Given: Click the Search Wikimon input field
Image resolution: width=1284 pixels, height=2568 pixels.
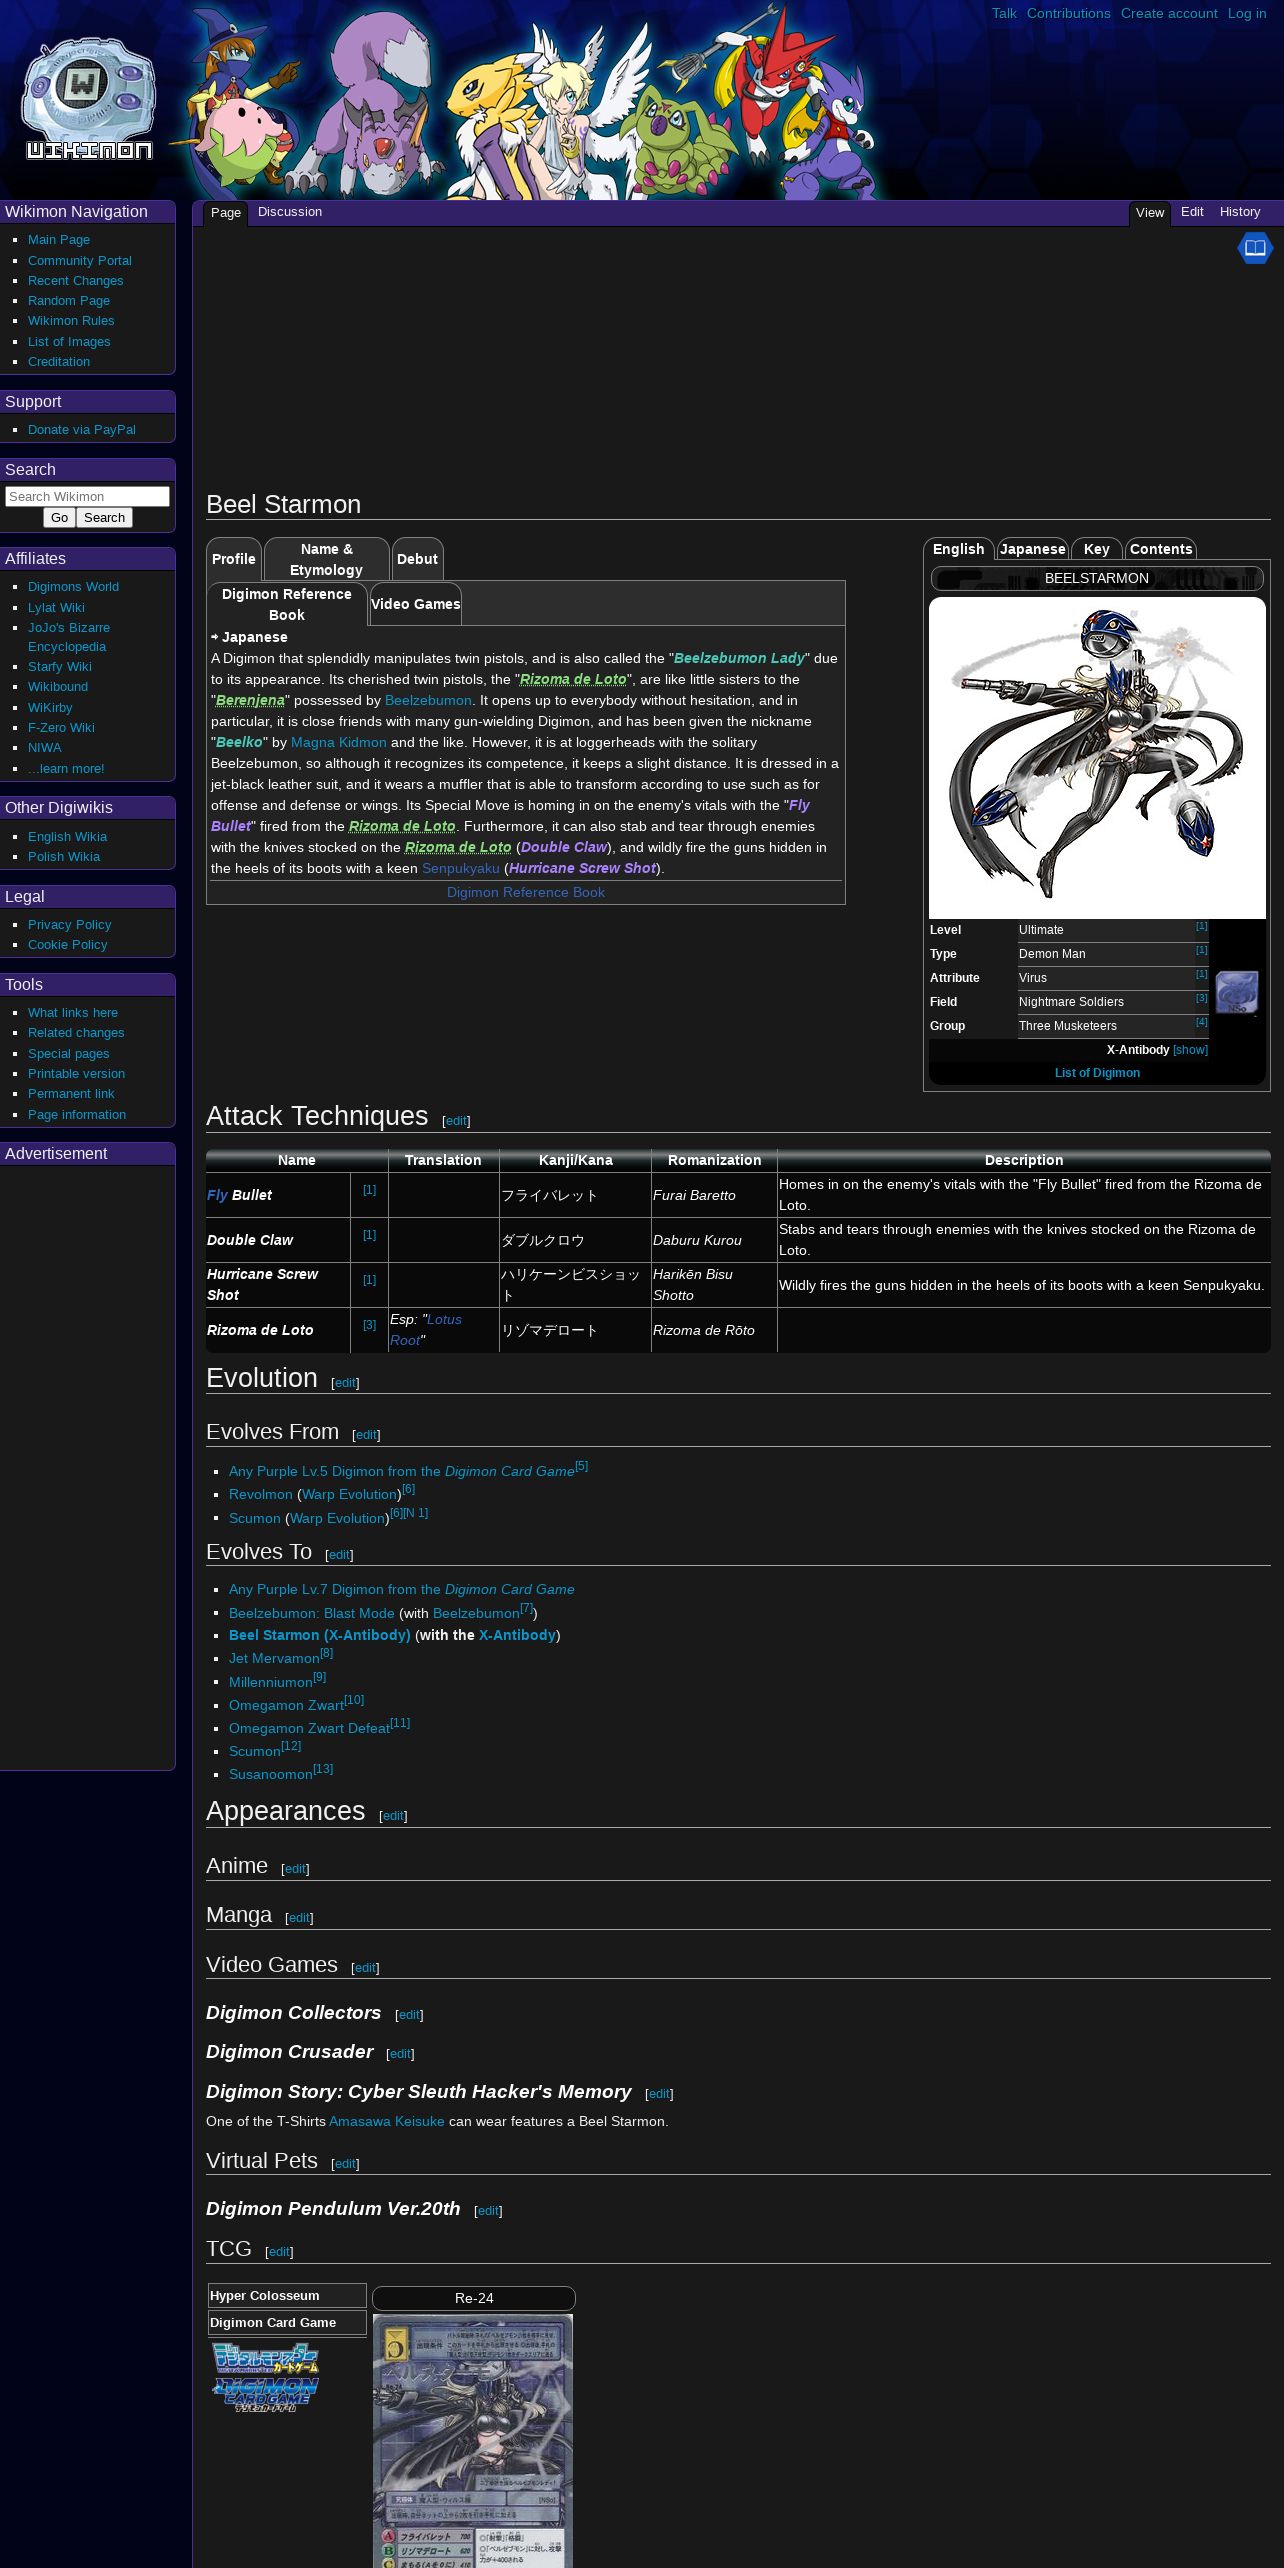Looking at the screenshot, I should pyautogui.click(x=87, y=496).
